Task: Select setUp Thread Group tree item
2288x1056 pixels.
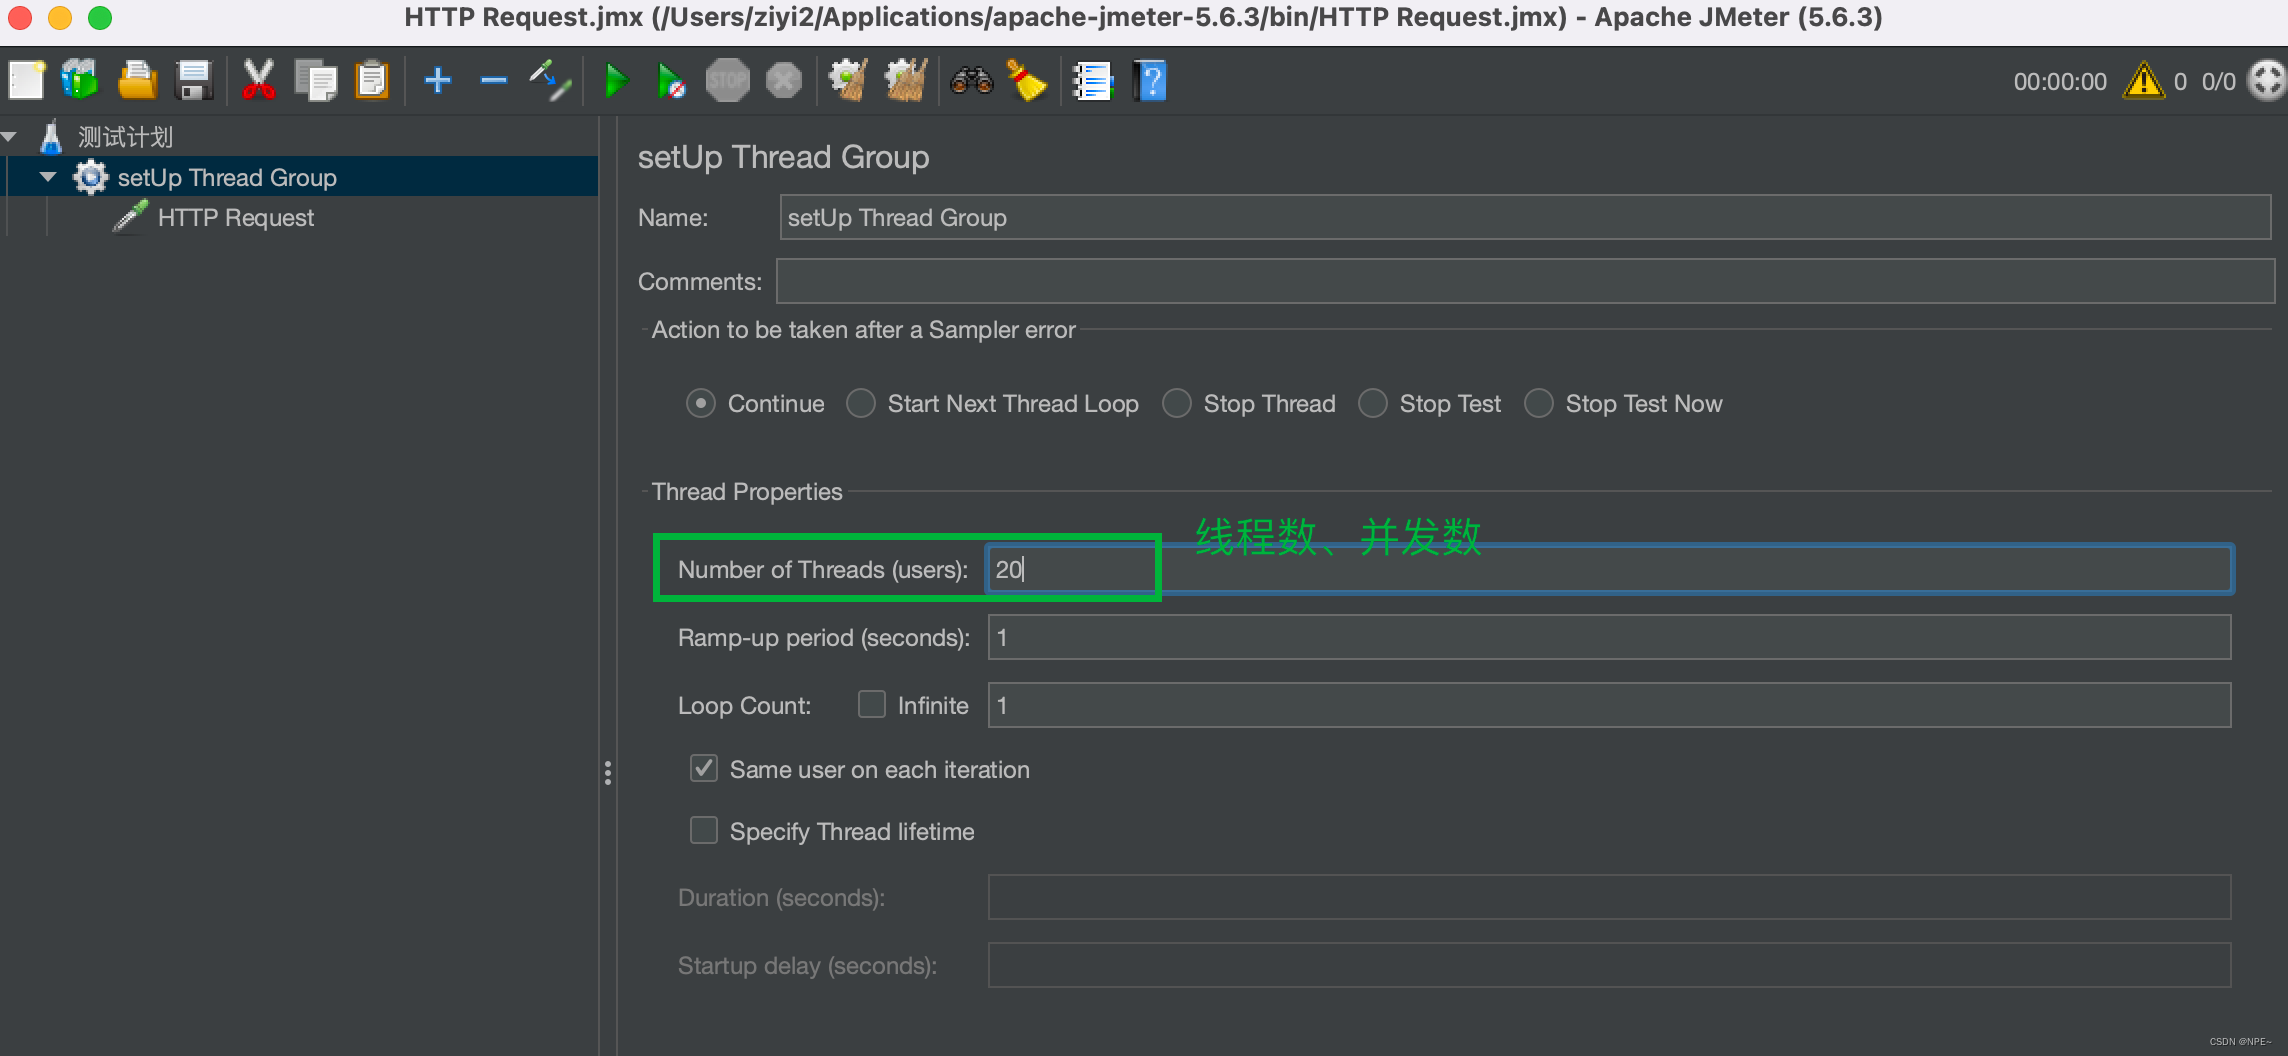Action: 227,177
